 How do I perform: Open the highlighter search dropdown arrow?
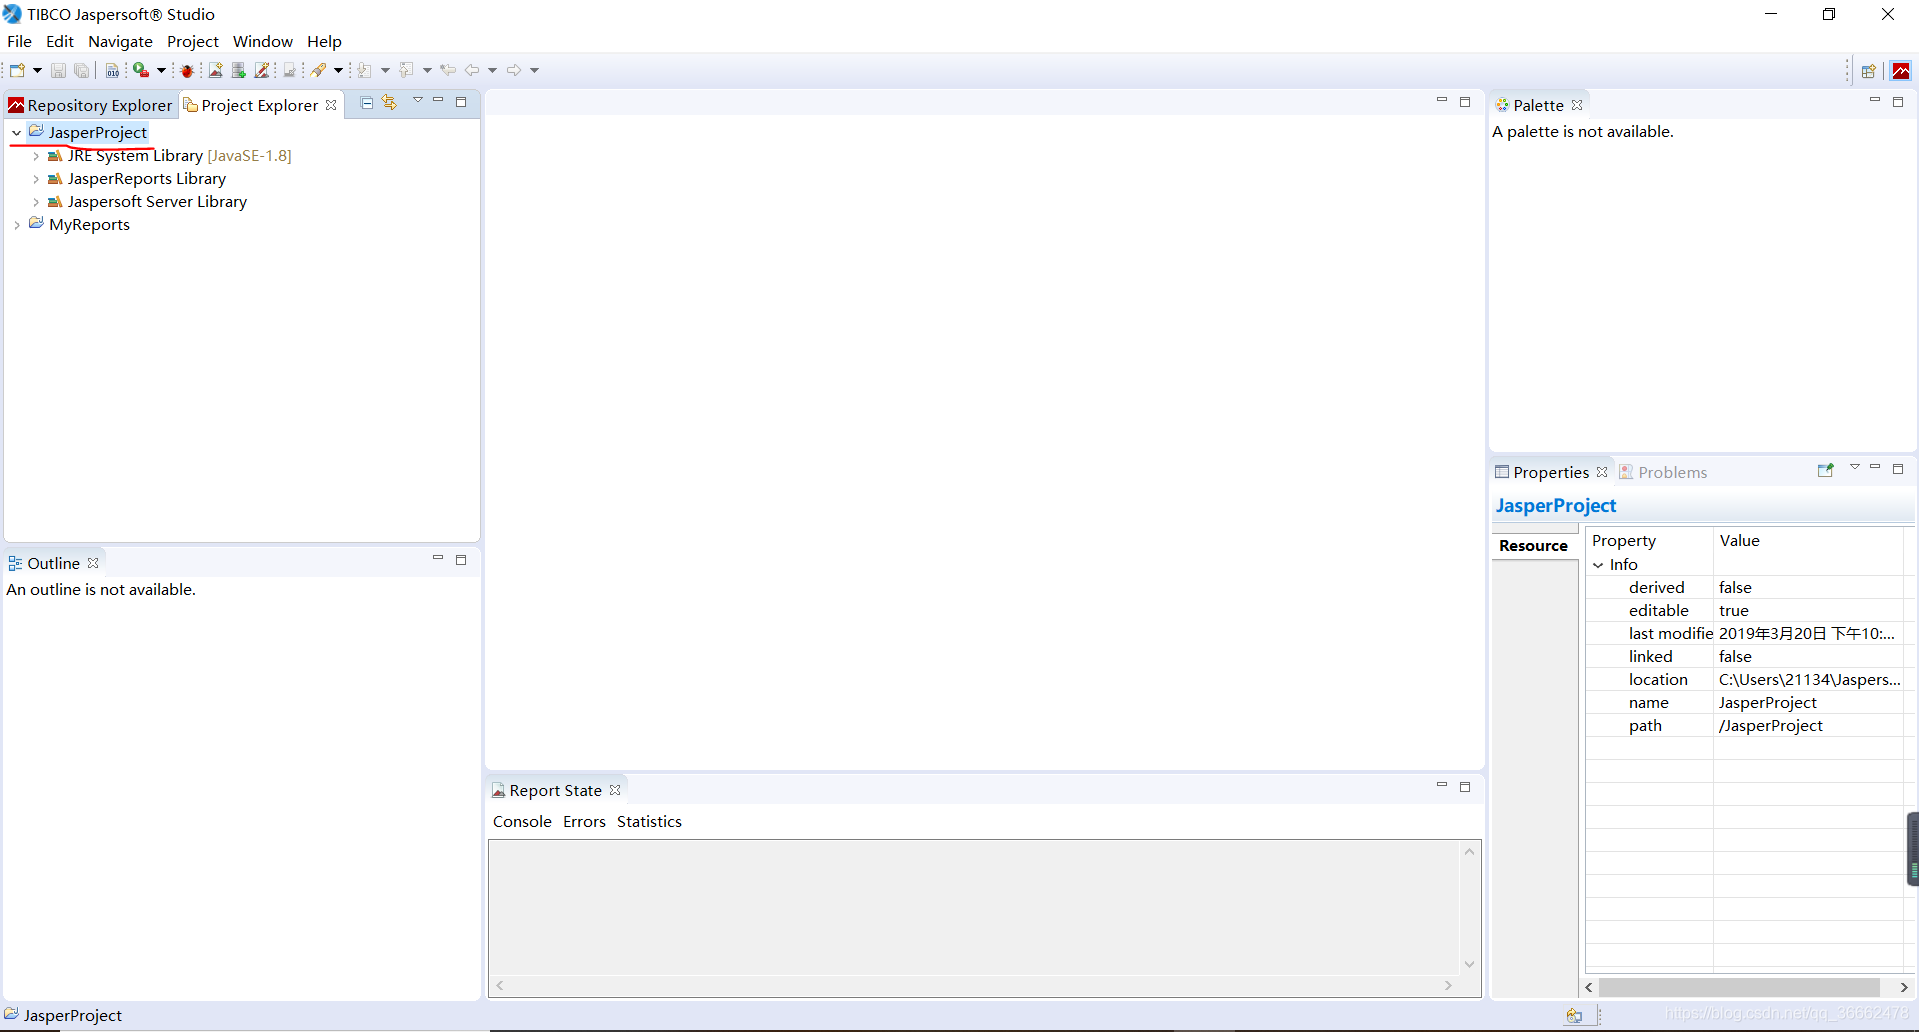(x=338, y=70)
